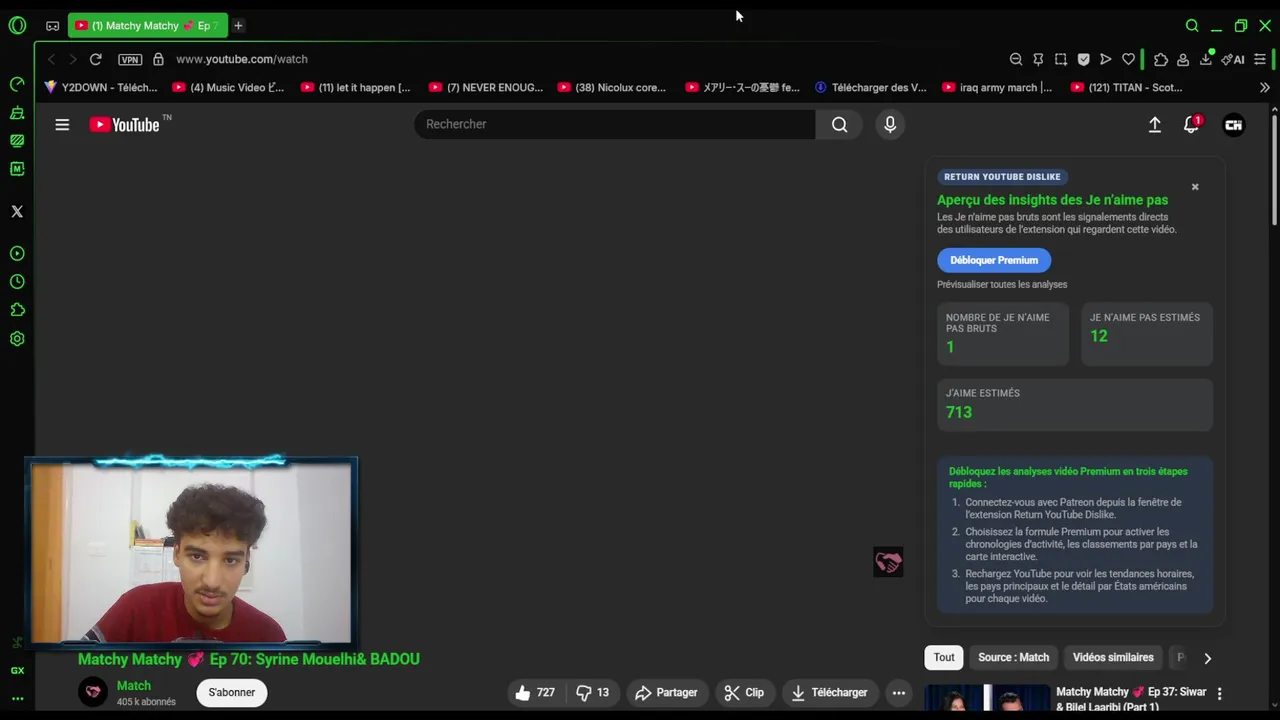
Task: Open Easy Setup sliders icon
Action: click(1260, 59)
